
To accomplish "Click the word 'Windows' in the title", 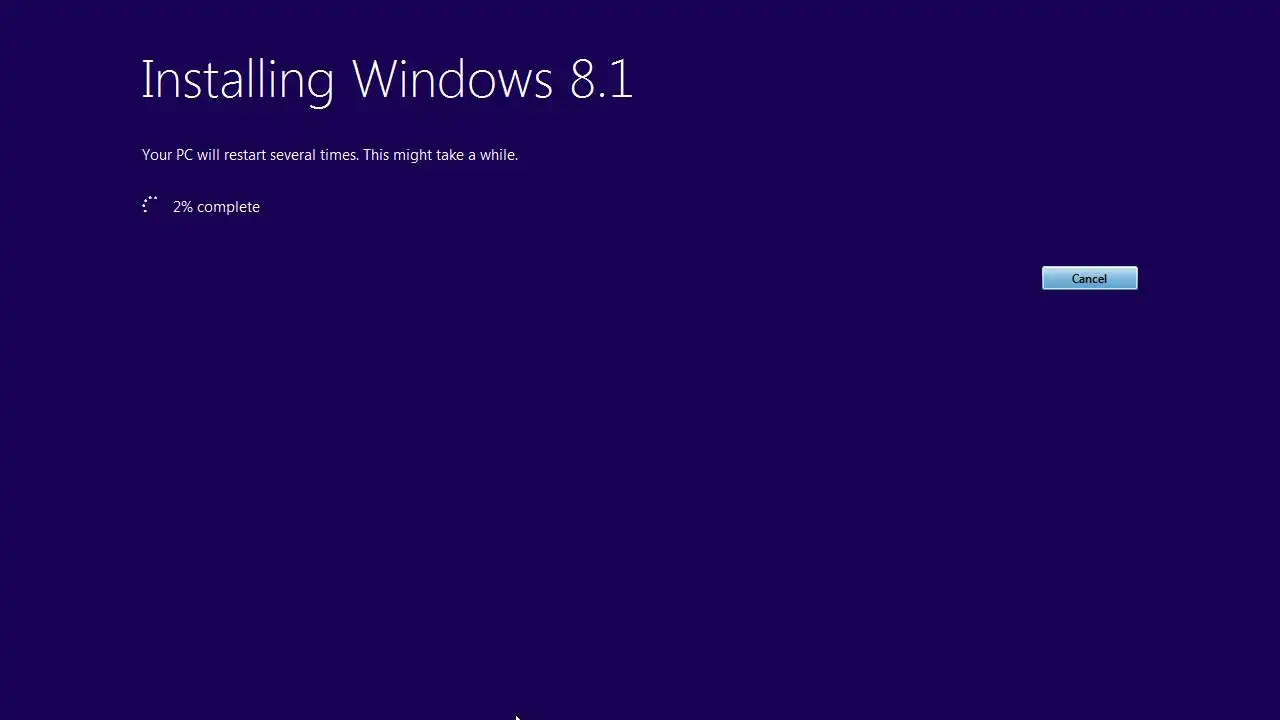I will 453,79.
